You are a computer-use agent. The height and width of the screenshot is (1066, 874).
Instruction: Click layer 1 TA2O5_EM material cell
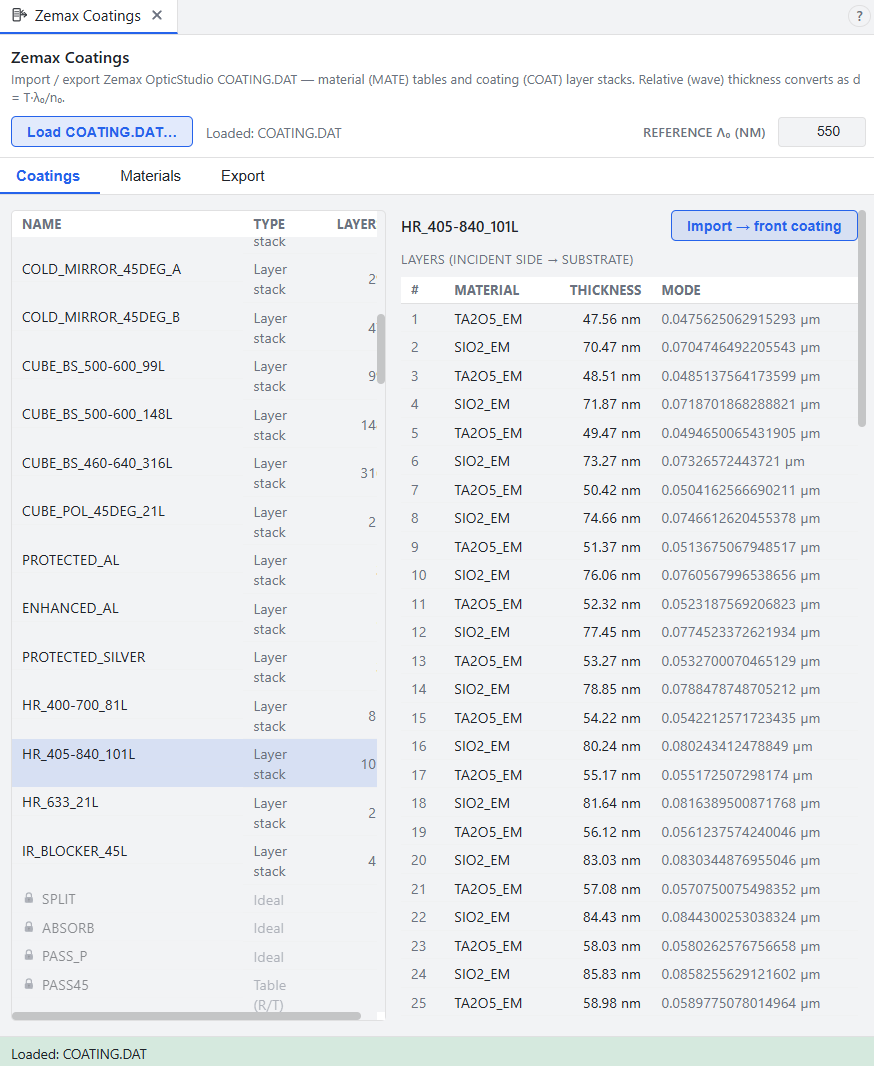(x=488, y=319)
